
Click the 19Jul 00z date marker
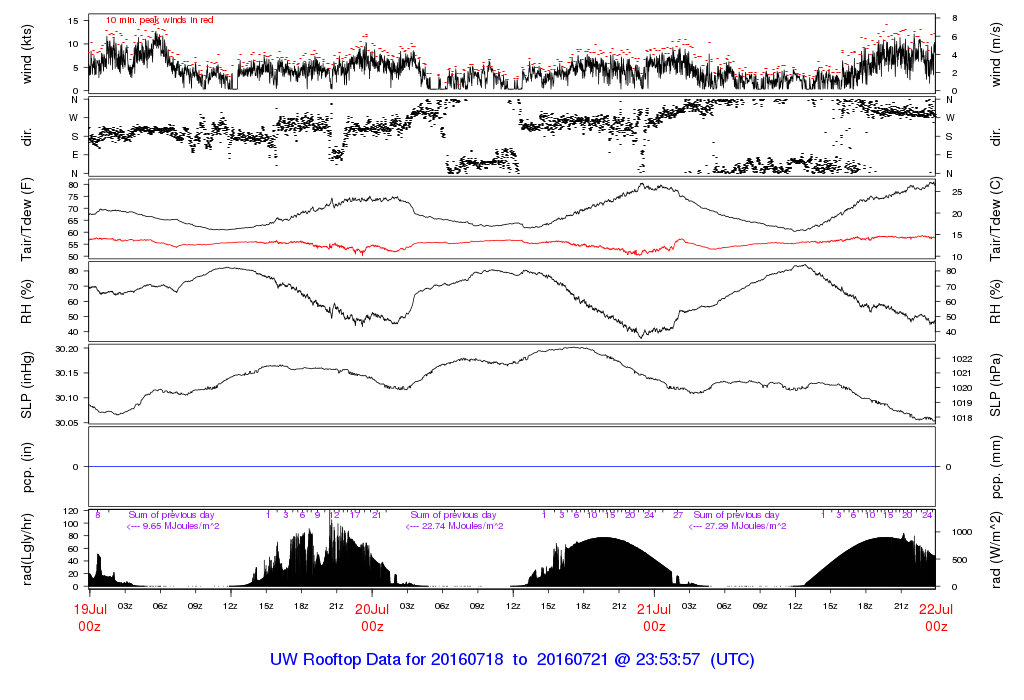90,616
